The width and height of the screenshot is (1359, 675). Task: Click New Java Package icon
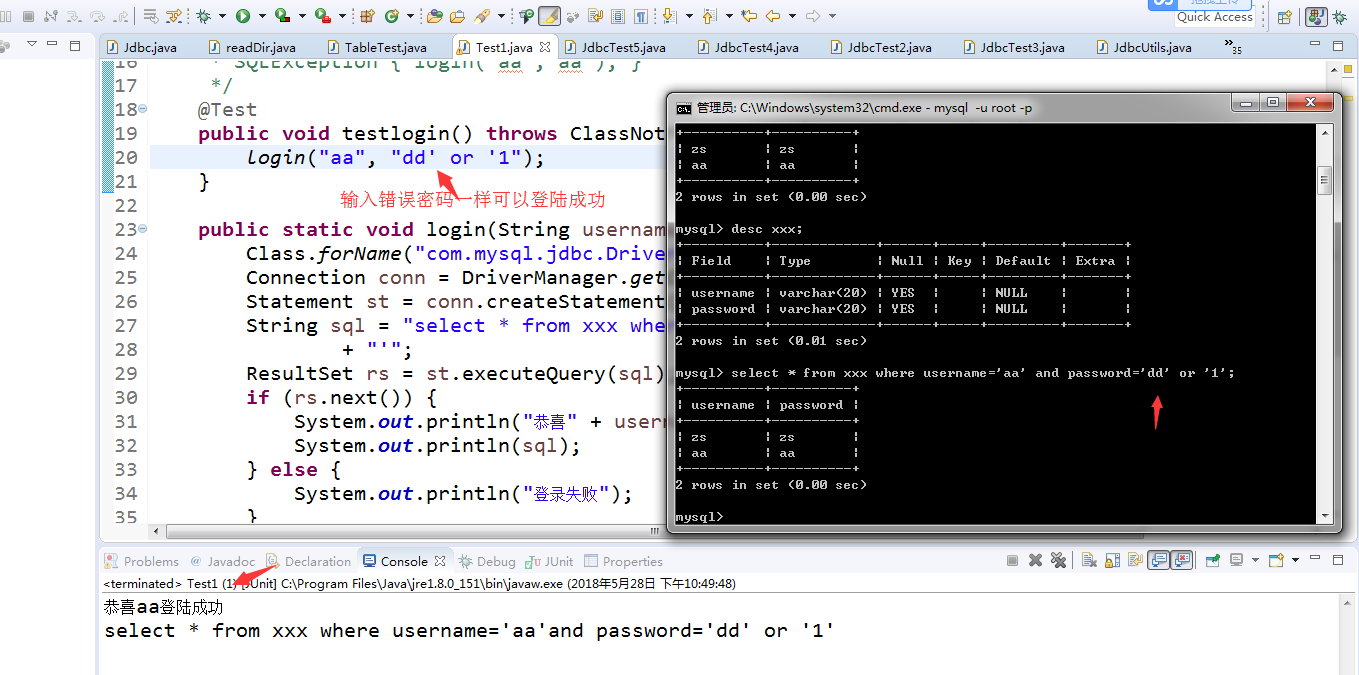(x=367, y=16)
